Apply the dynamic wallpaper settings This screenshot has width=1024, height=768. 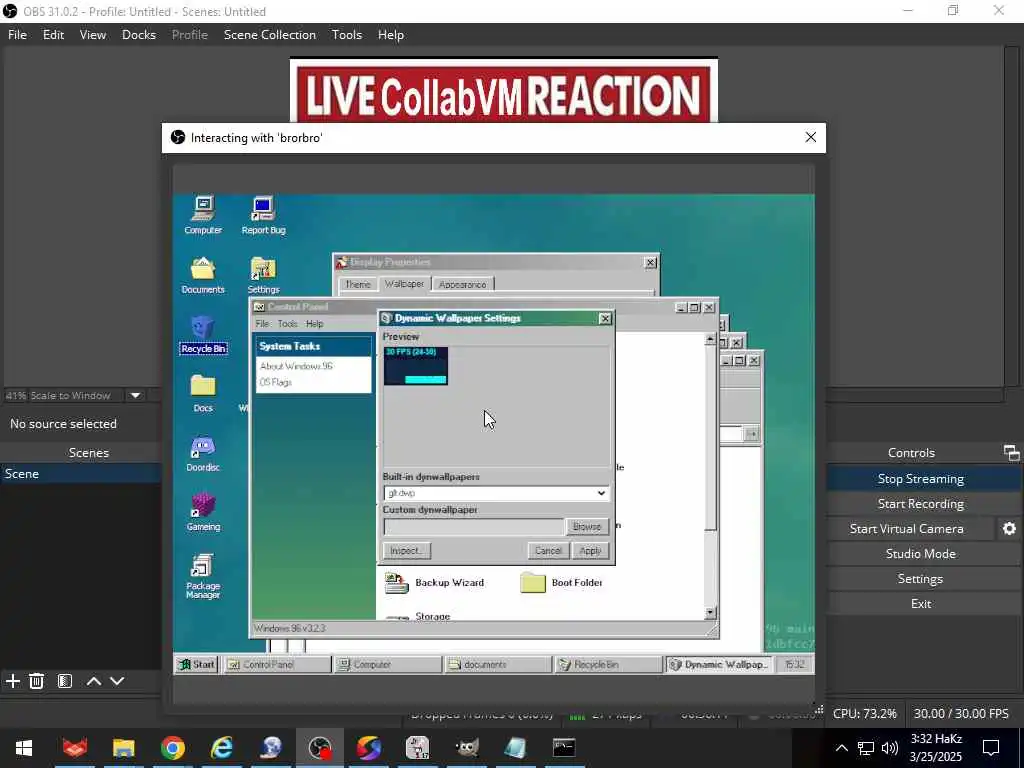tap(590, 551)
